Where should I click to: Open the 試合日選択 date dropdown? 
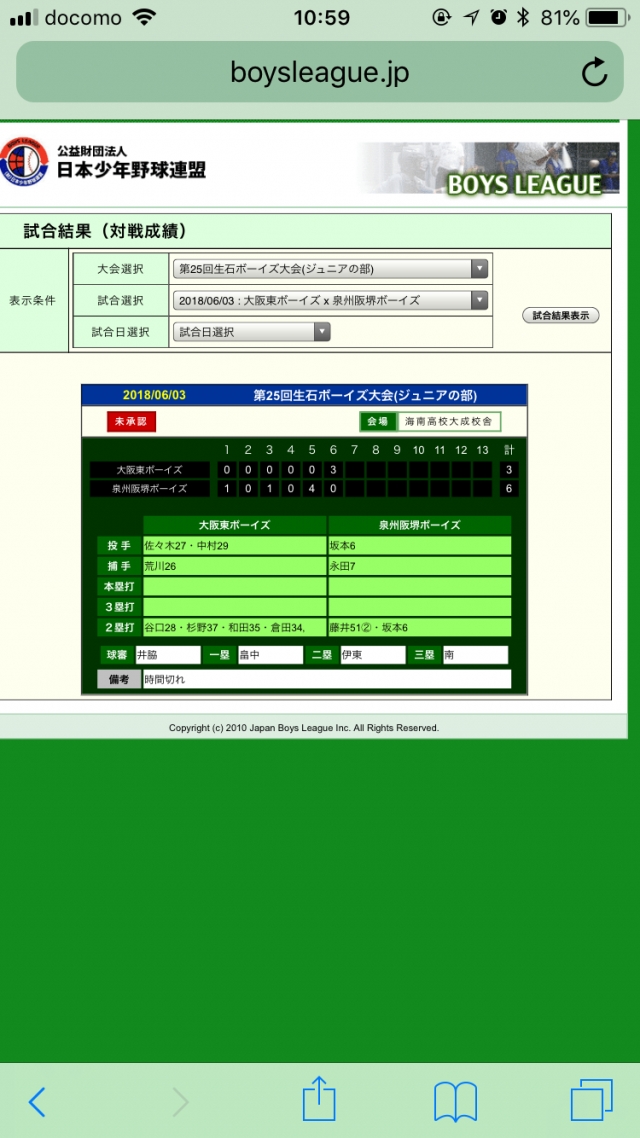pos(251,332)
